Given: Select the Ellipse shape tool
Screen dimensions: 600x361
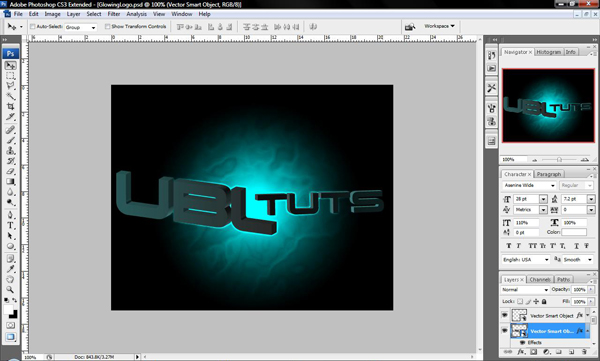Looking at the screenshot, I should [10, 246].
